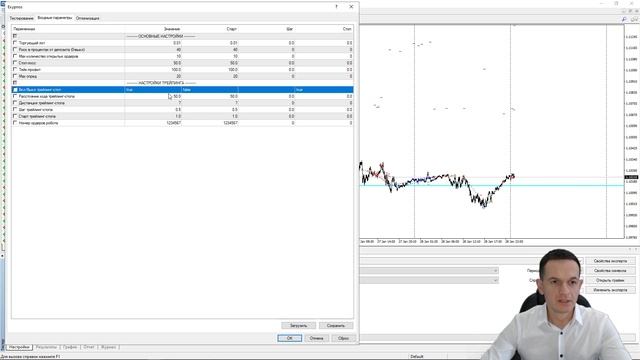Select Start cell of Макс спред row
The image size is (640, 360).
[210, 76]
